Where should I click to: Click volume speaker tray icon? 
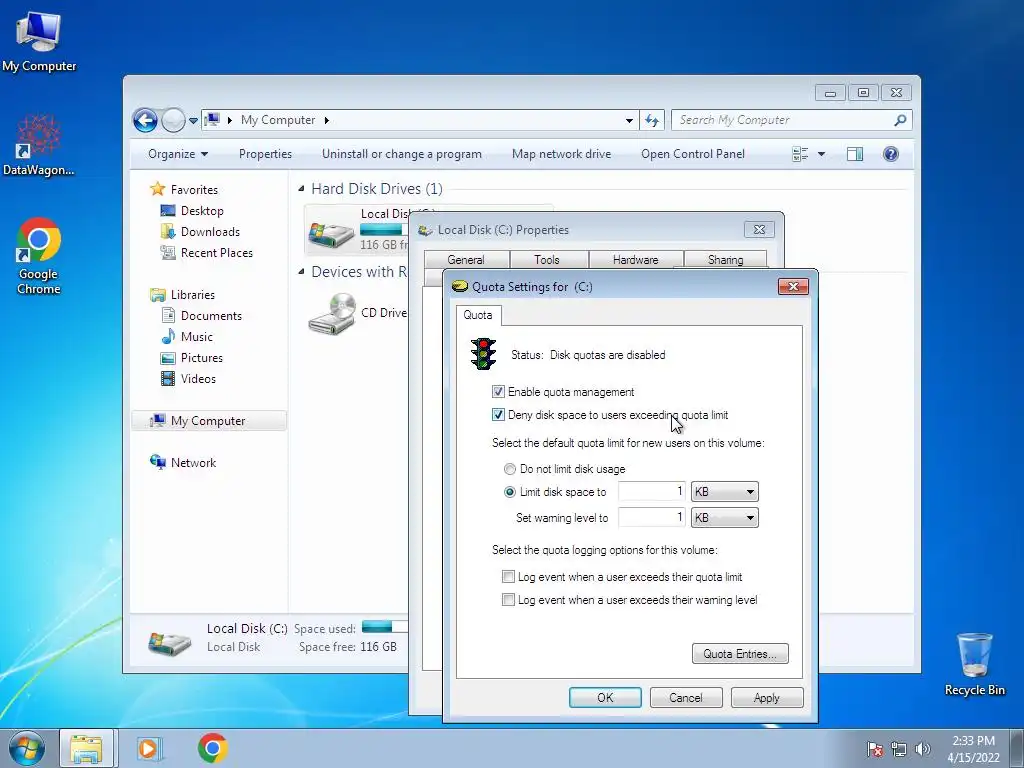(x=922, y=749)
